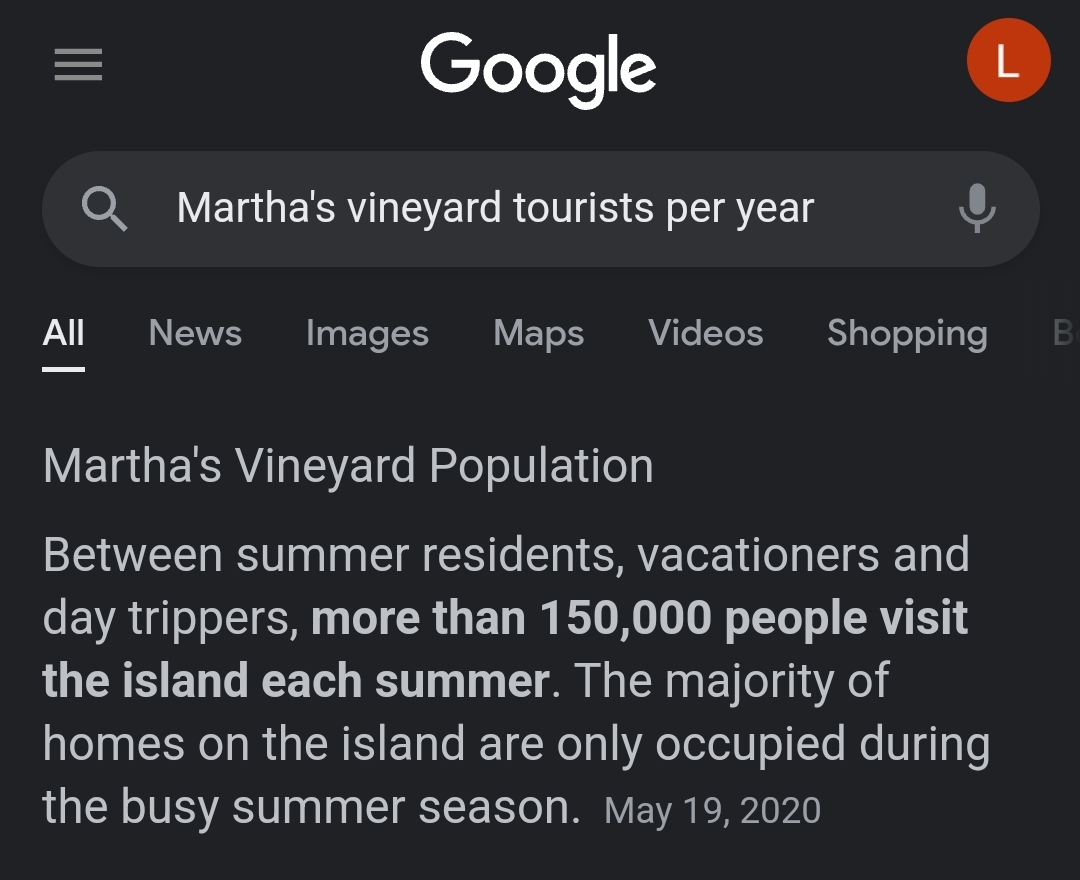The height and width of the screenshot is (880, 1080).
Task: Click the text 'the busy summer season.'
Action: coord(312,807)
